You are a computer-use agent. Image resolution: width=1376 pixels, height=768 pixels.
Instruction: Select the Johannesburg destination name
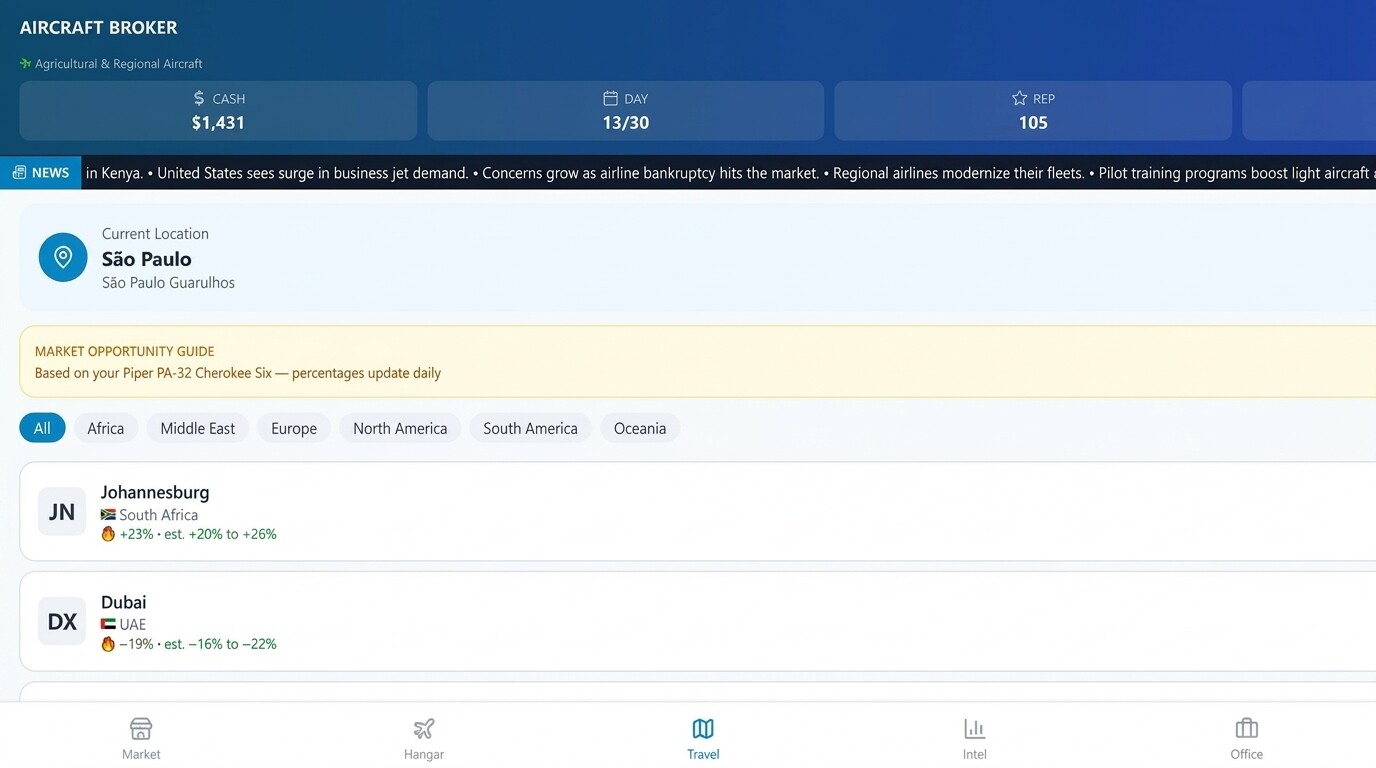point(155,492)
